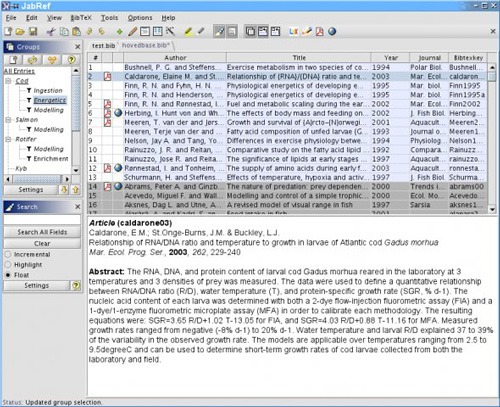500x407 pixels.
Task: Open the PDF icon in the toolbar
Action: click(320, 32)
